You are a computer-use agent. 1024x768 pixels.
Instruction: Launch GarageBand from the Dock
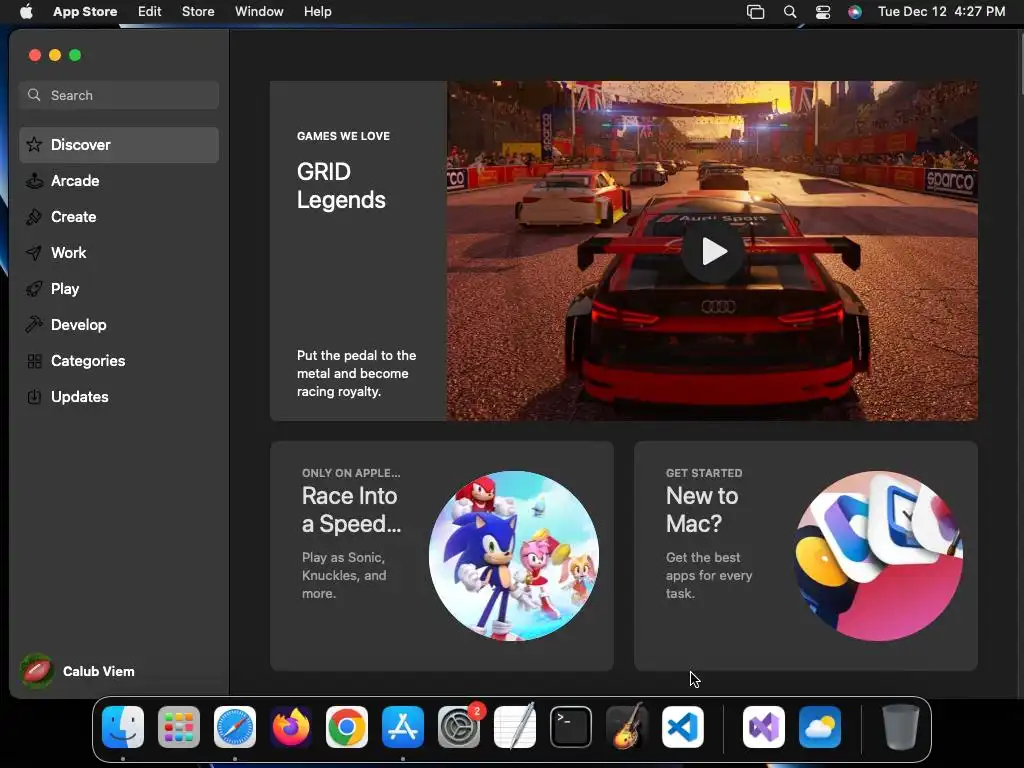point(627,726)
